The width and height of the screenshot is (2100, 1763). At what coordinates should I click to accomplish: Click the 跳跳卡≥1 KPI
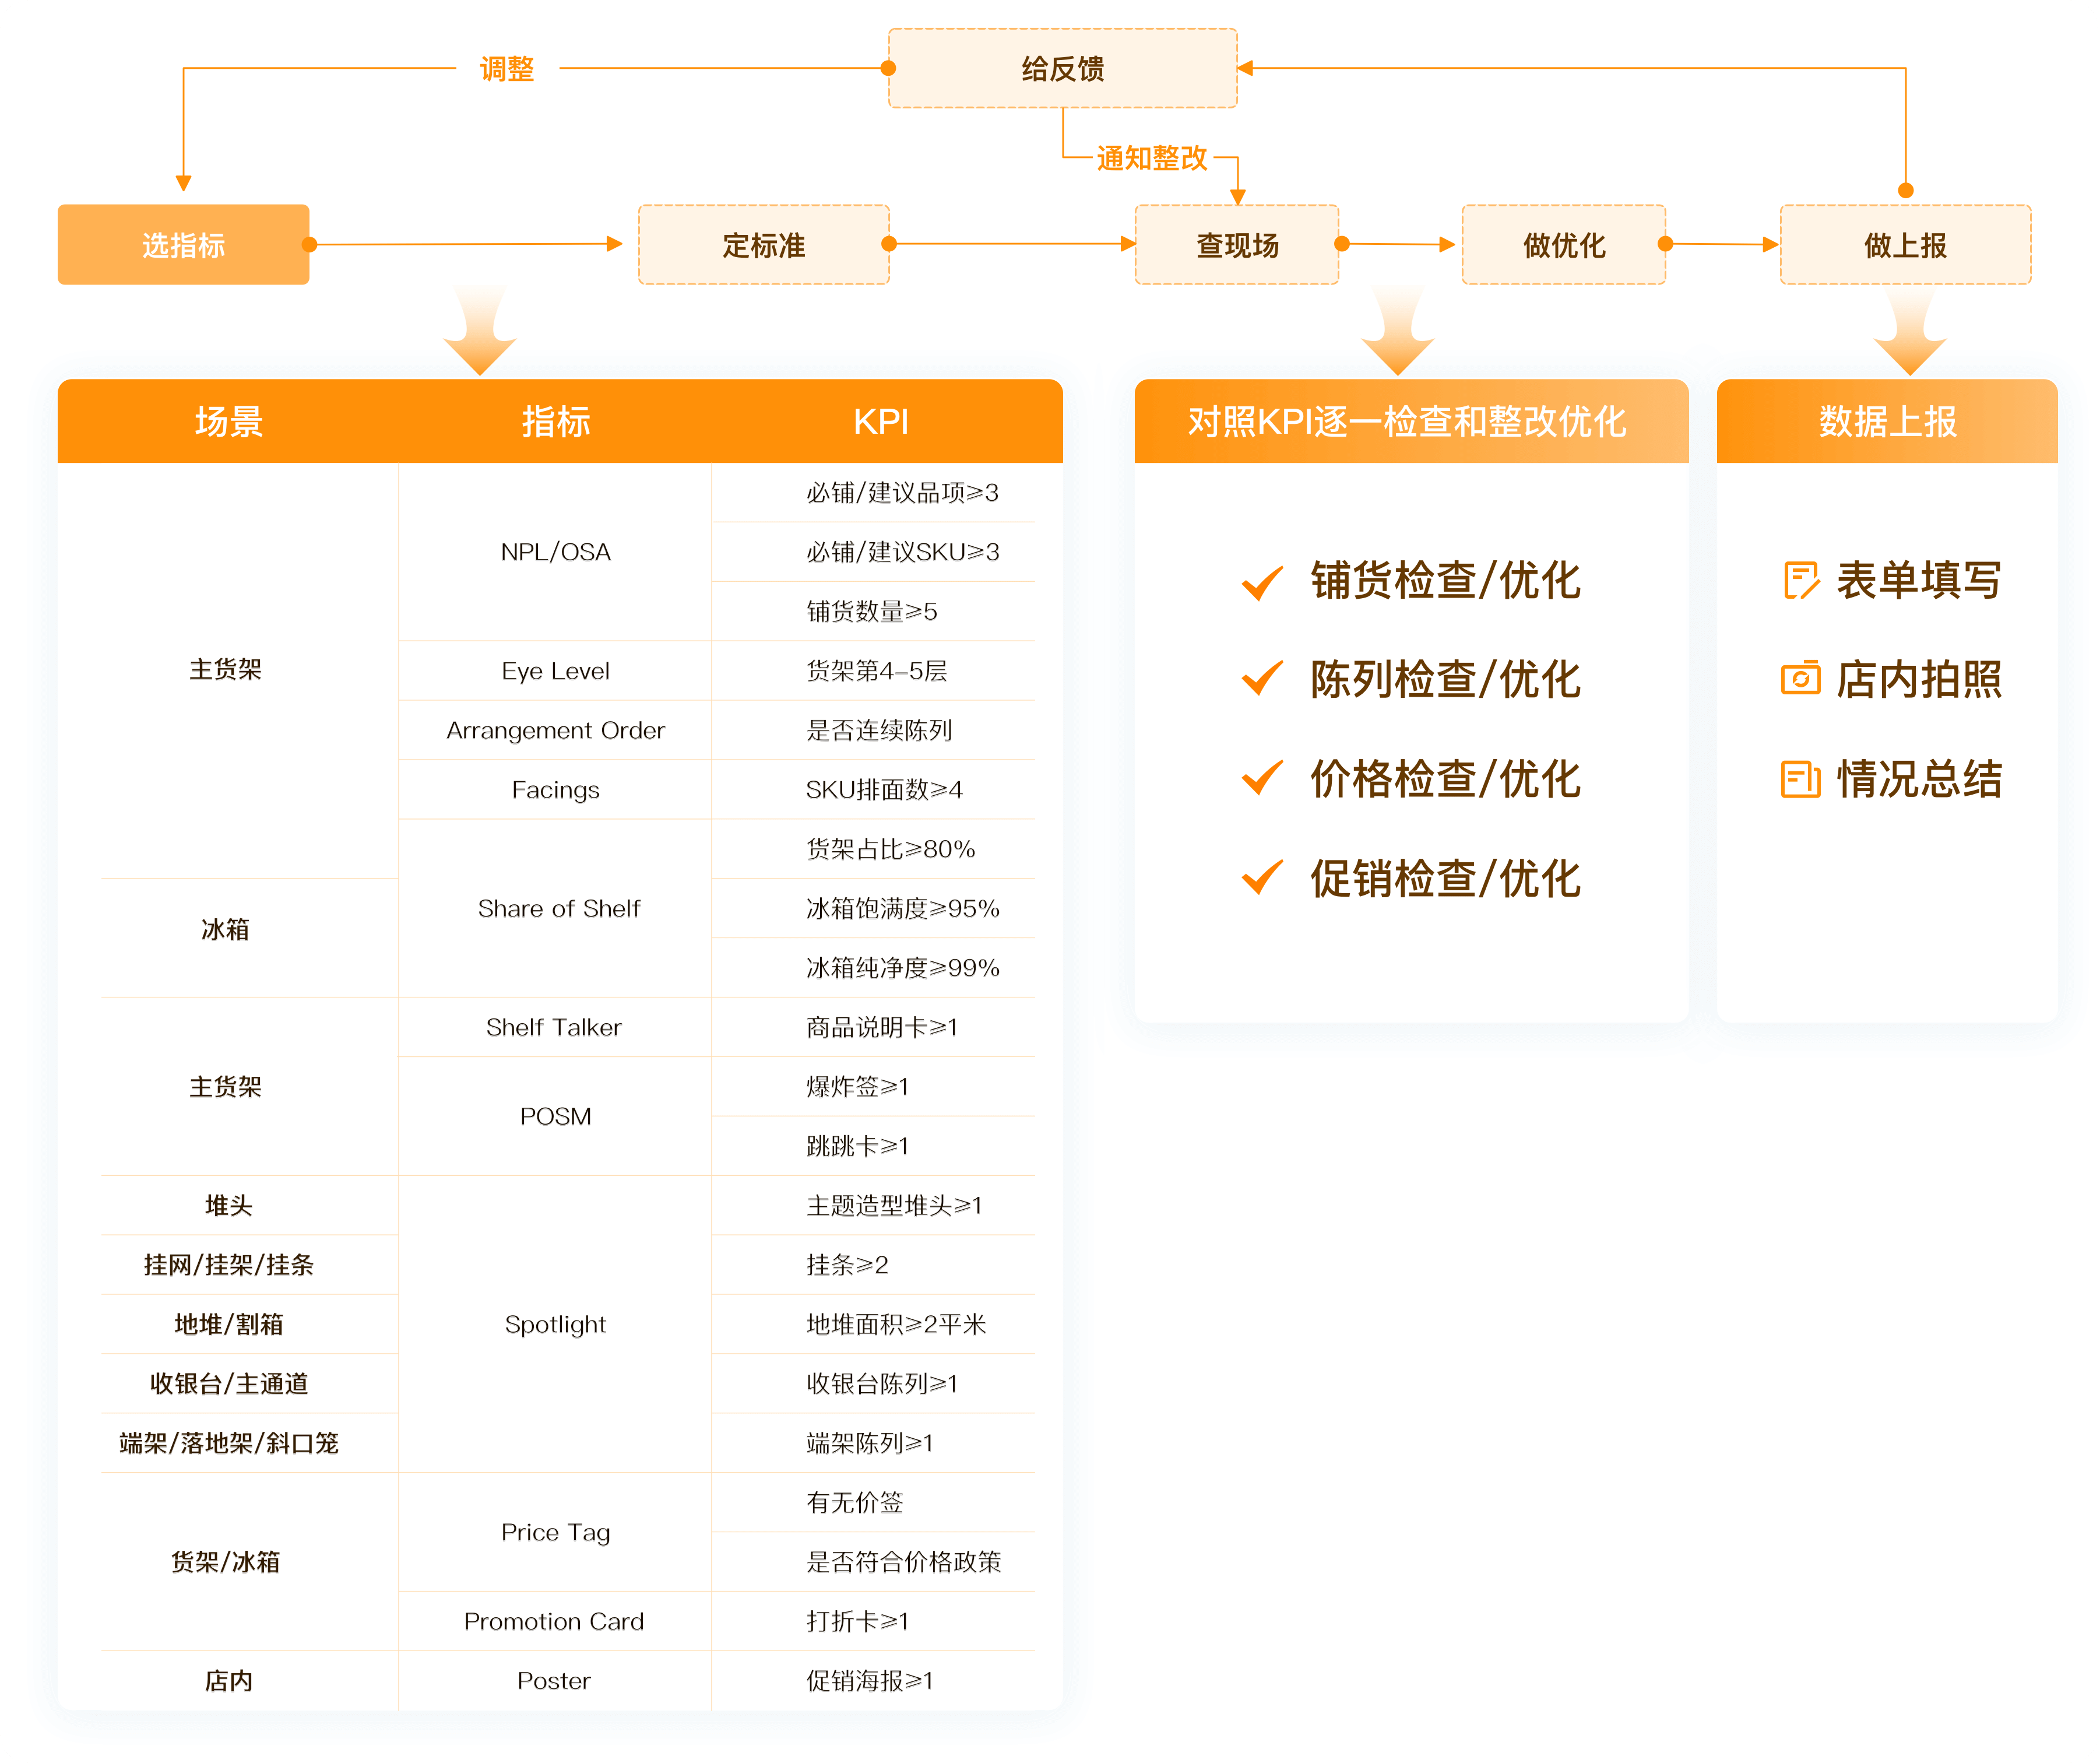(858, 1146)
